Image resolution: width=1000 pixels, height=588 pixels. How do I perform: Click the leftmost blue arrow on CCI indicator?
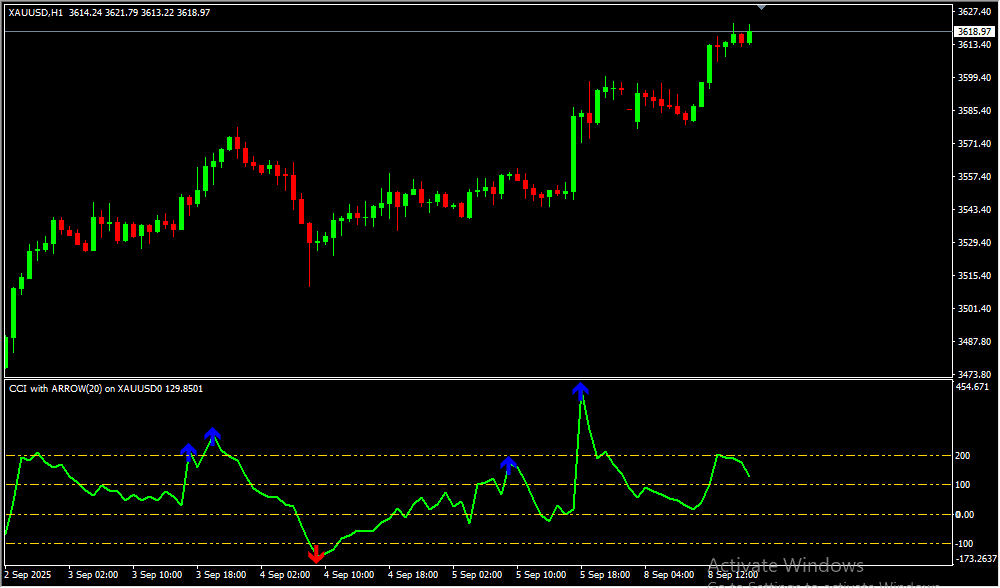coord(189,451)
